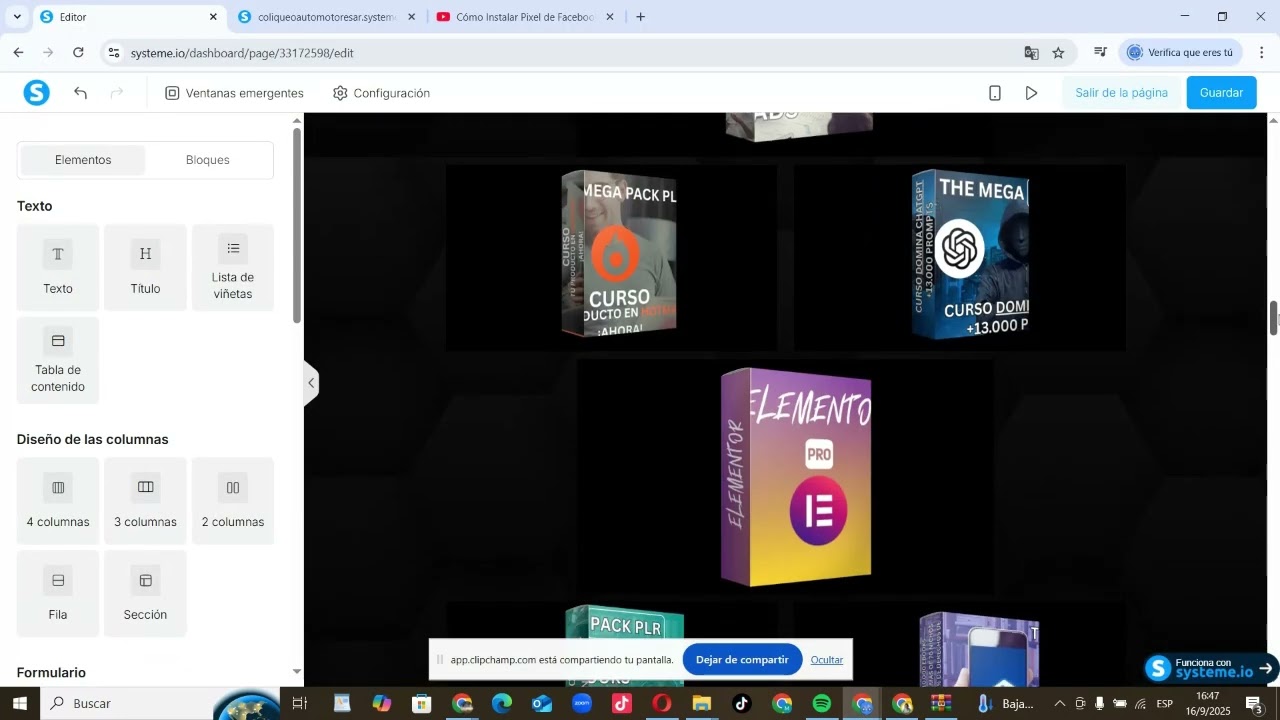1280x720 pixels.
Task: Switch to the coliqueoautomotoresar browser tab
Action: click(327, 17)
